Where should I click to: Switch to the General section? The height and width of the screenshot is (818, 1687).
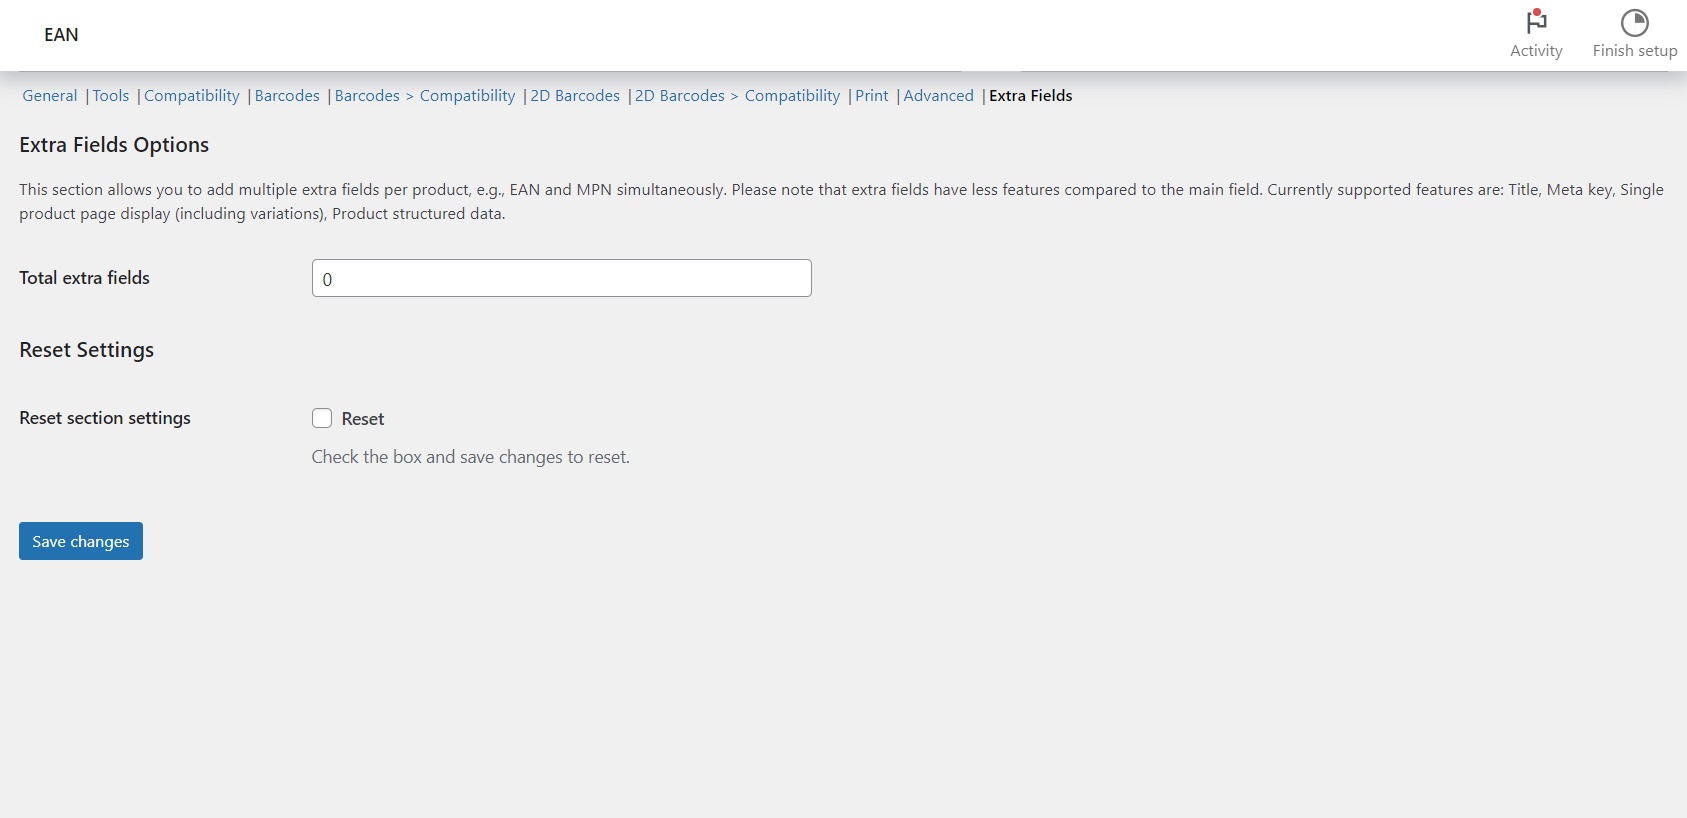pyautogui.click(x=50, y=96)
